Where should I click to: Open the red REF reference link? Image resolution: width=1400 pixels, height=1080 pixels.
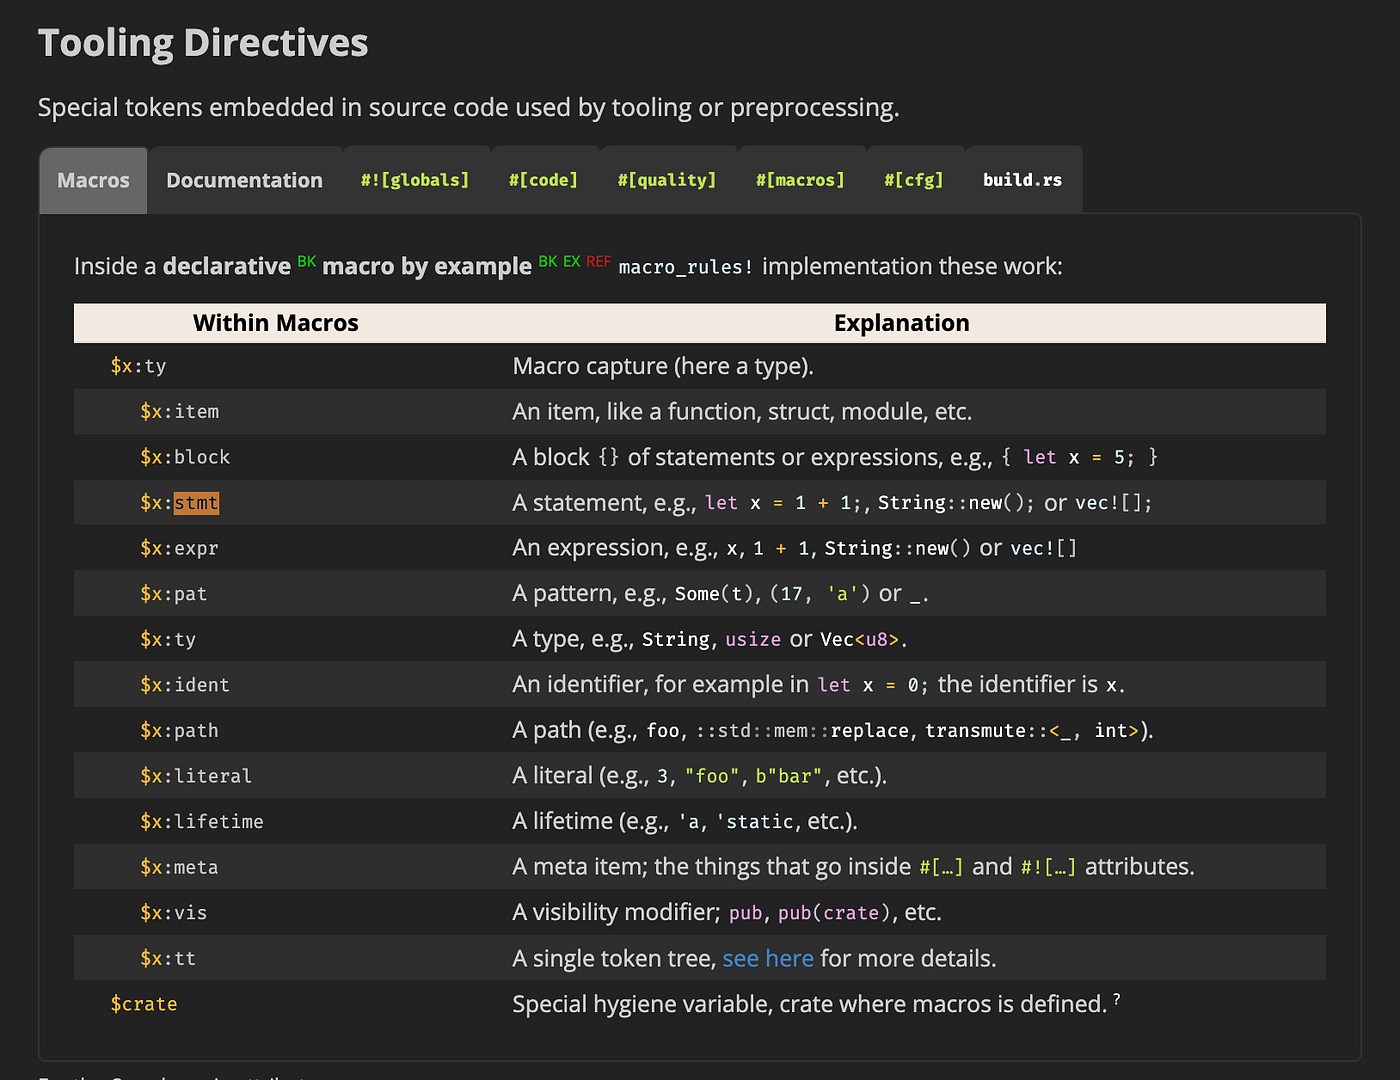click(x=598, y=261)
